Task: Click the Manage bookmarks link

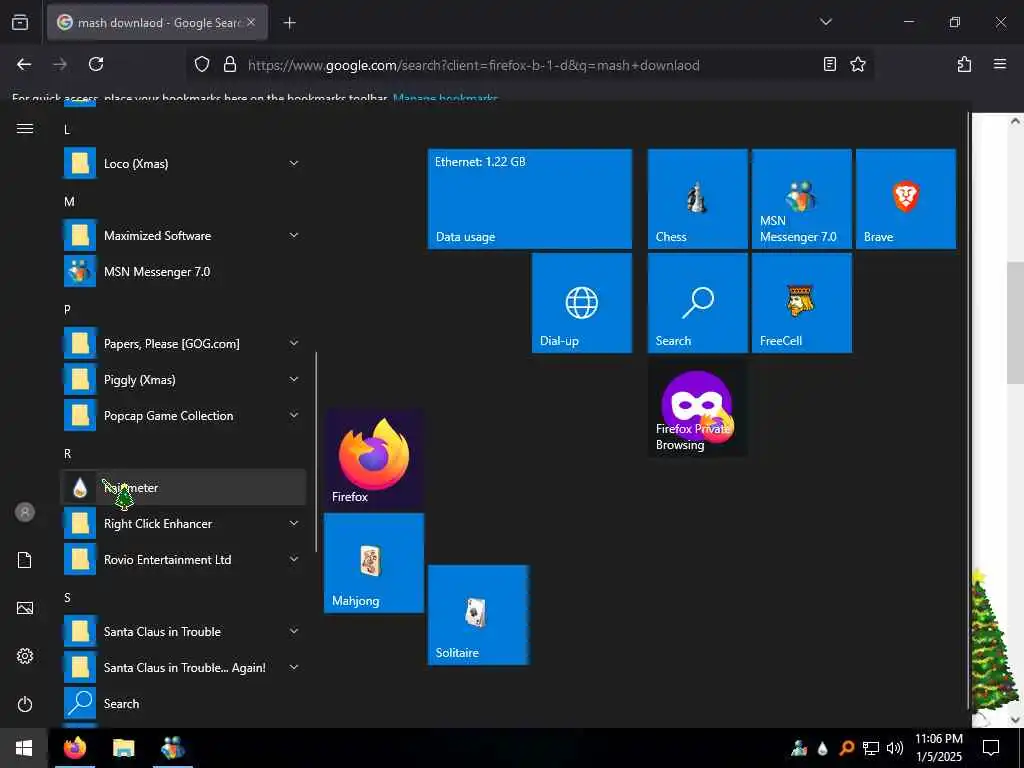Action: [445, 99]
